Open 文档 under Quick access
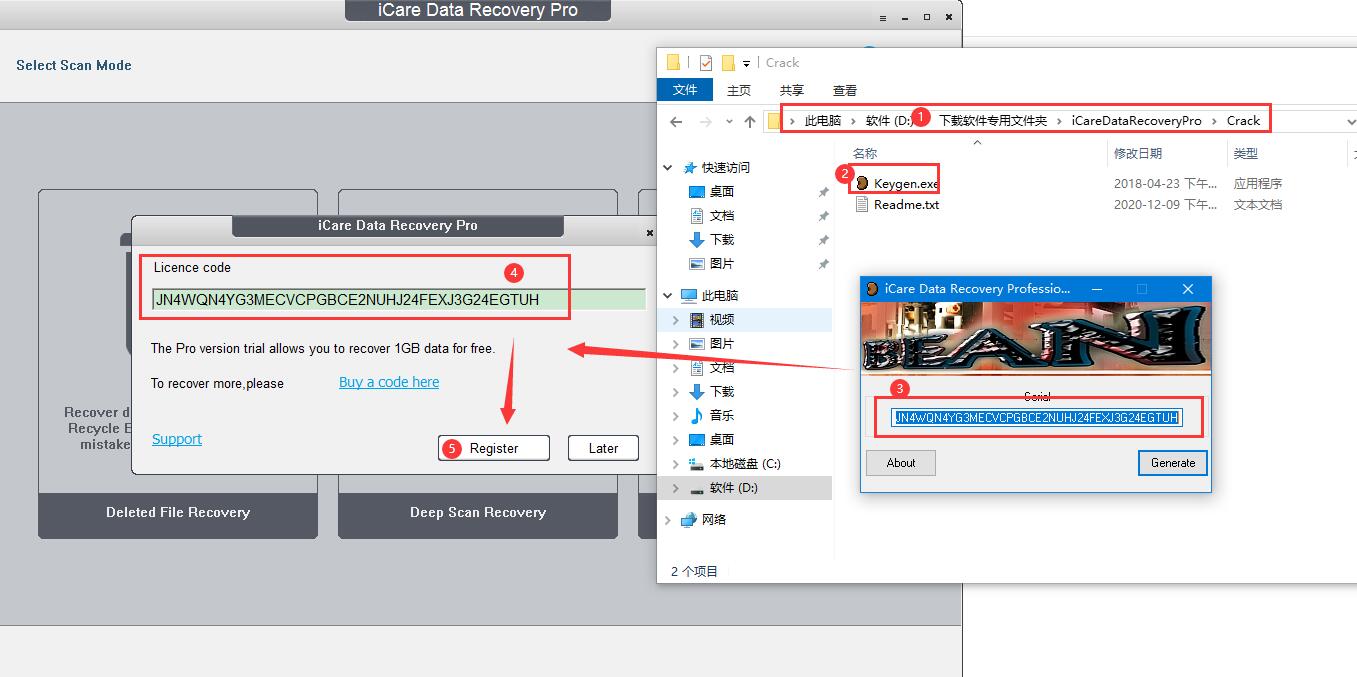Screen dimensions: 1357x677 722,215
